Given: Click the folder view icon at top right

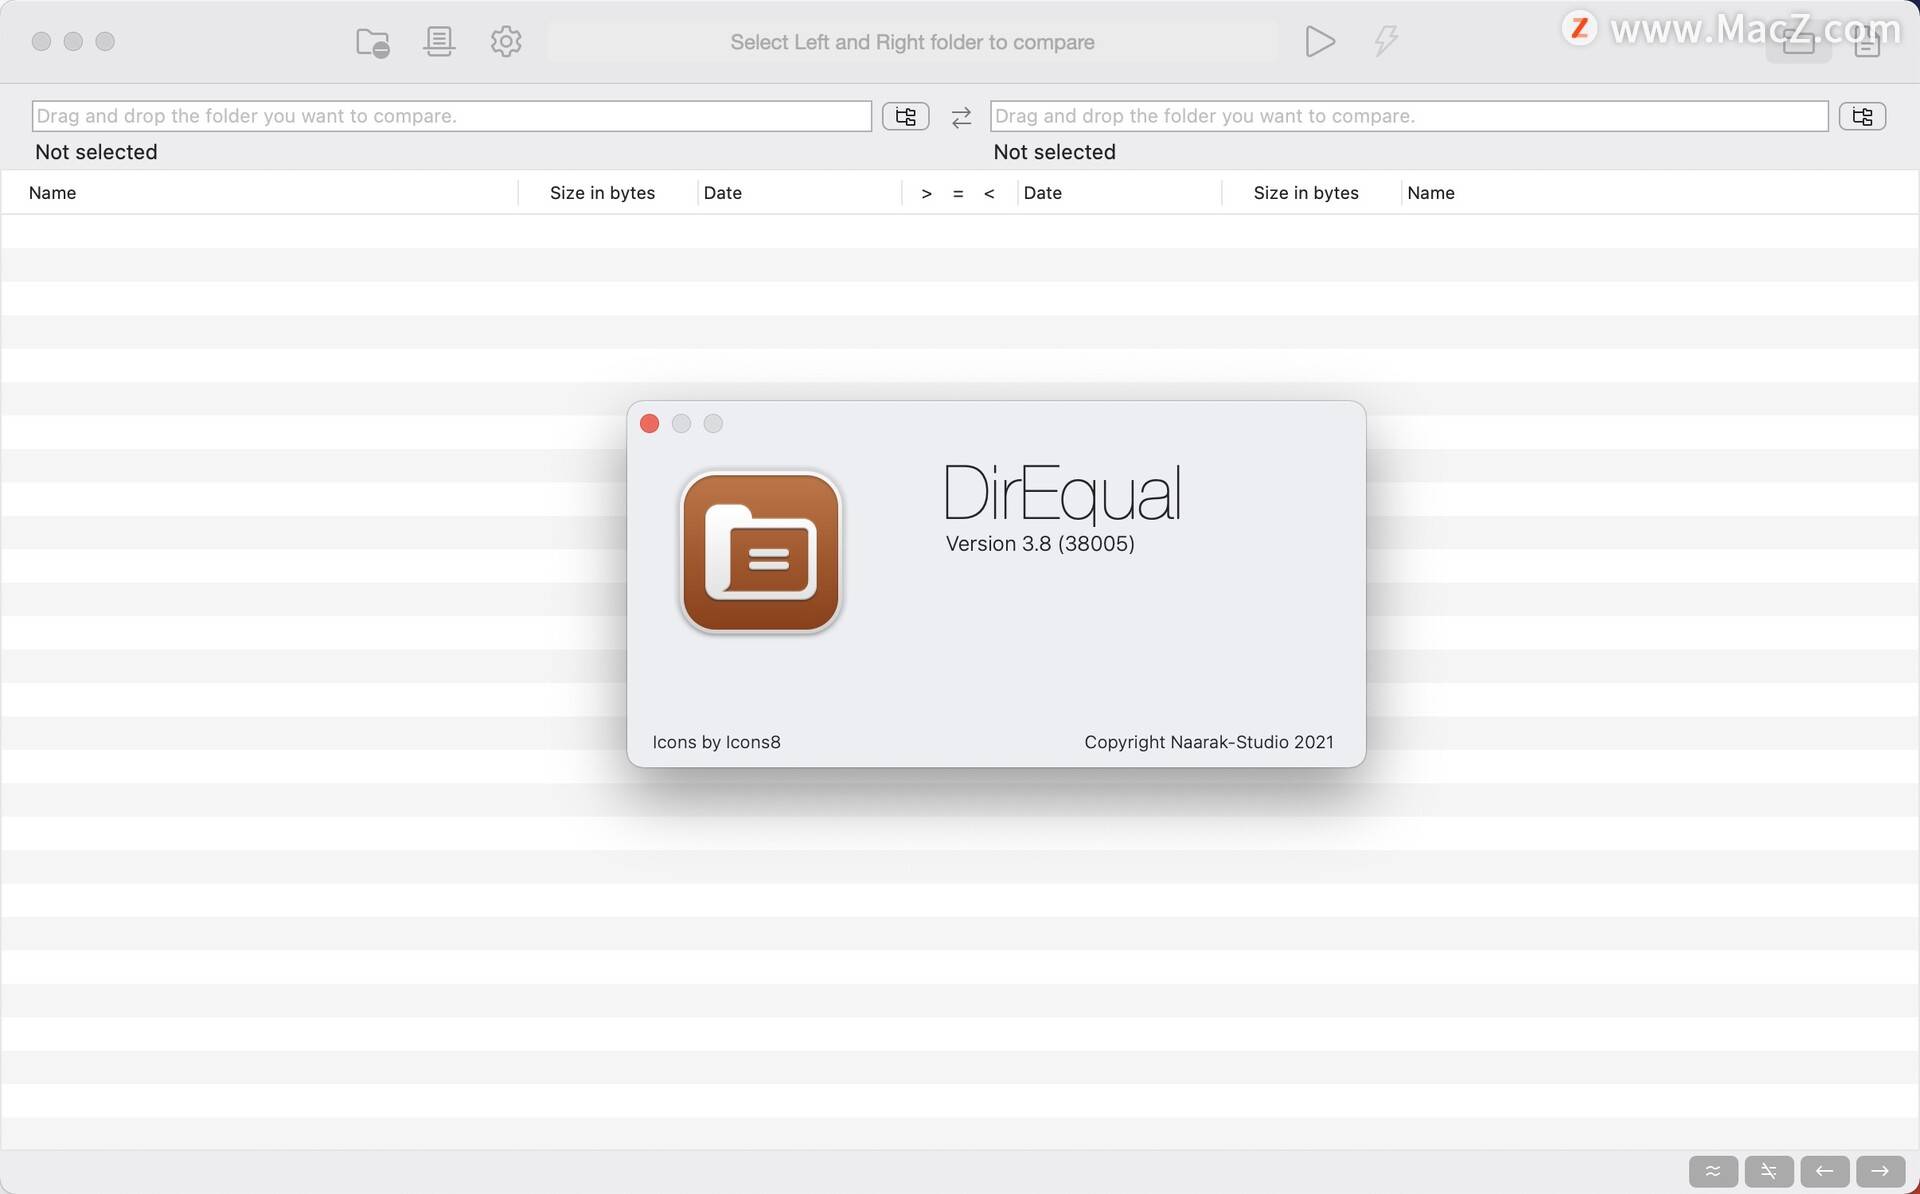Looking at the screenshot, I should pos(1798,42).
